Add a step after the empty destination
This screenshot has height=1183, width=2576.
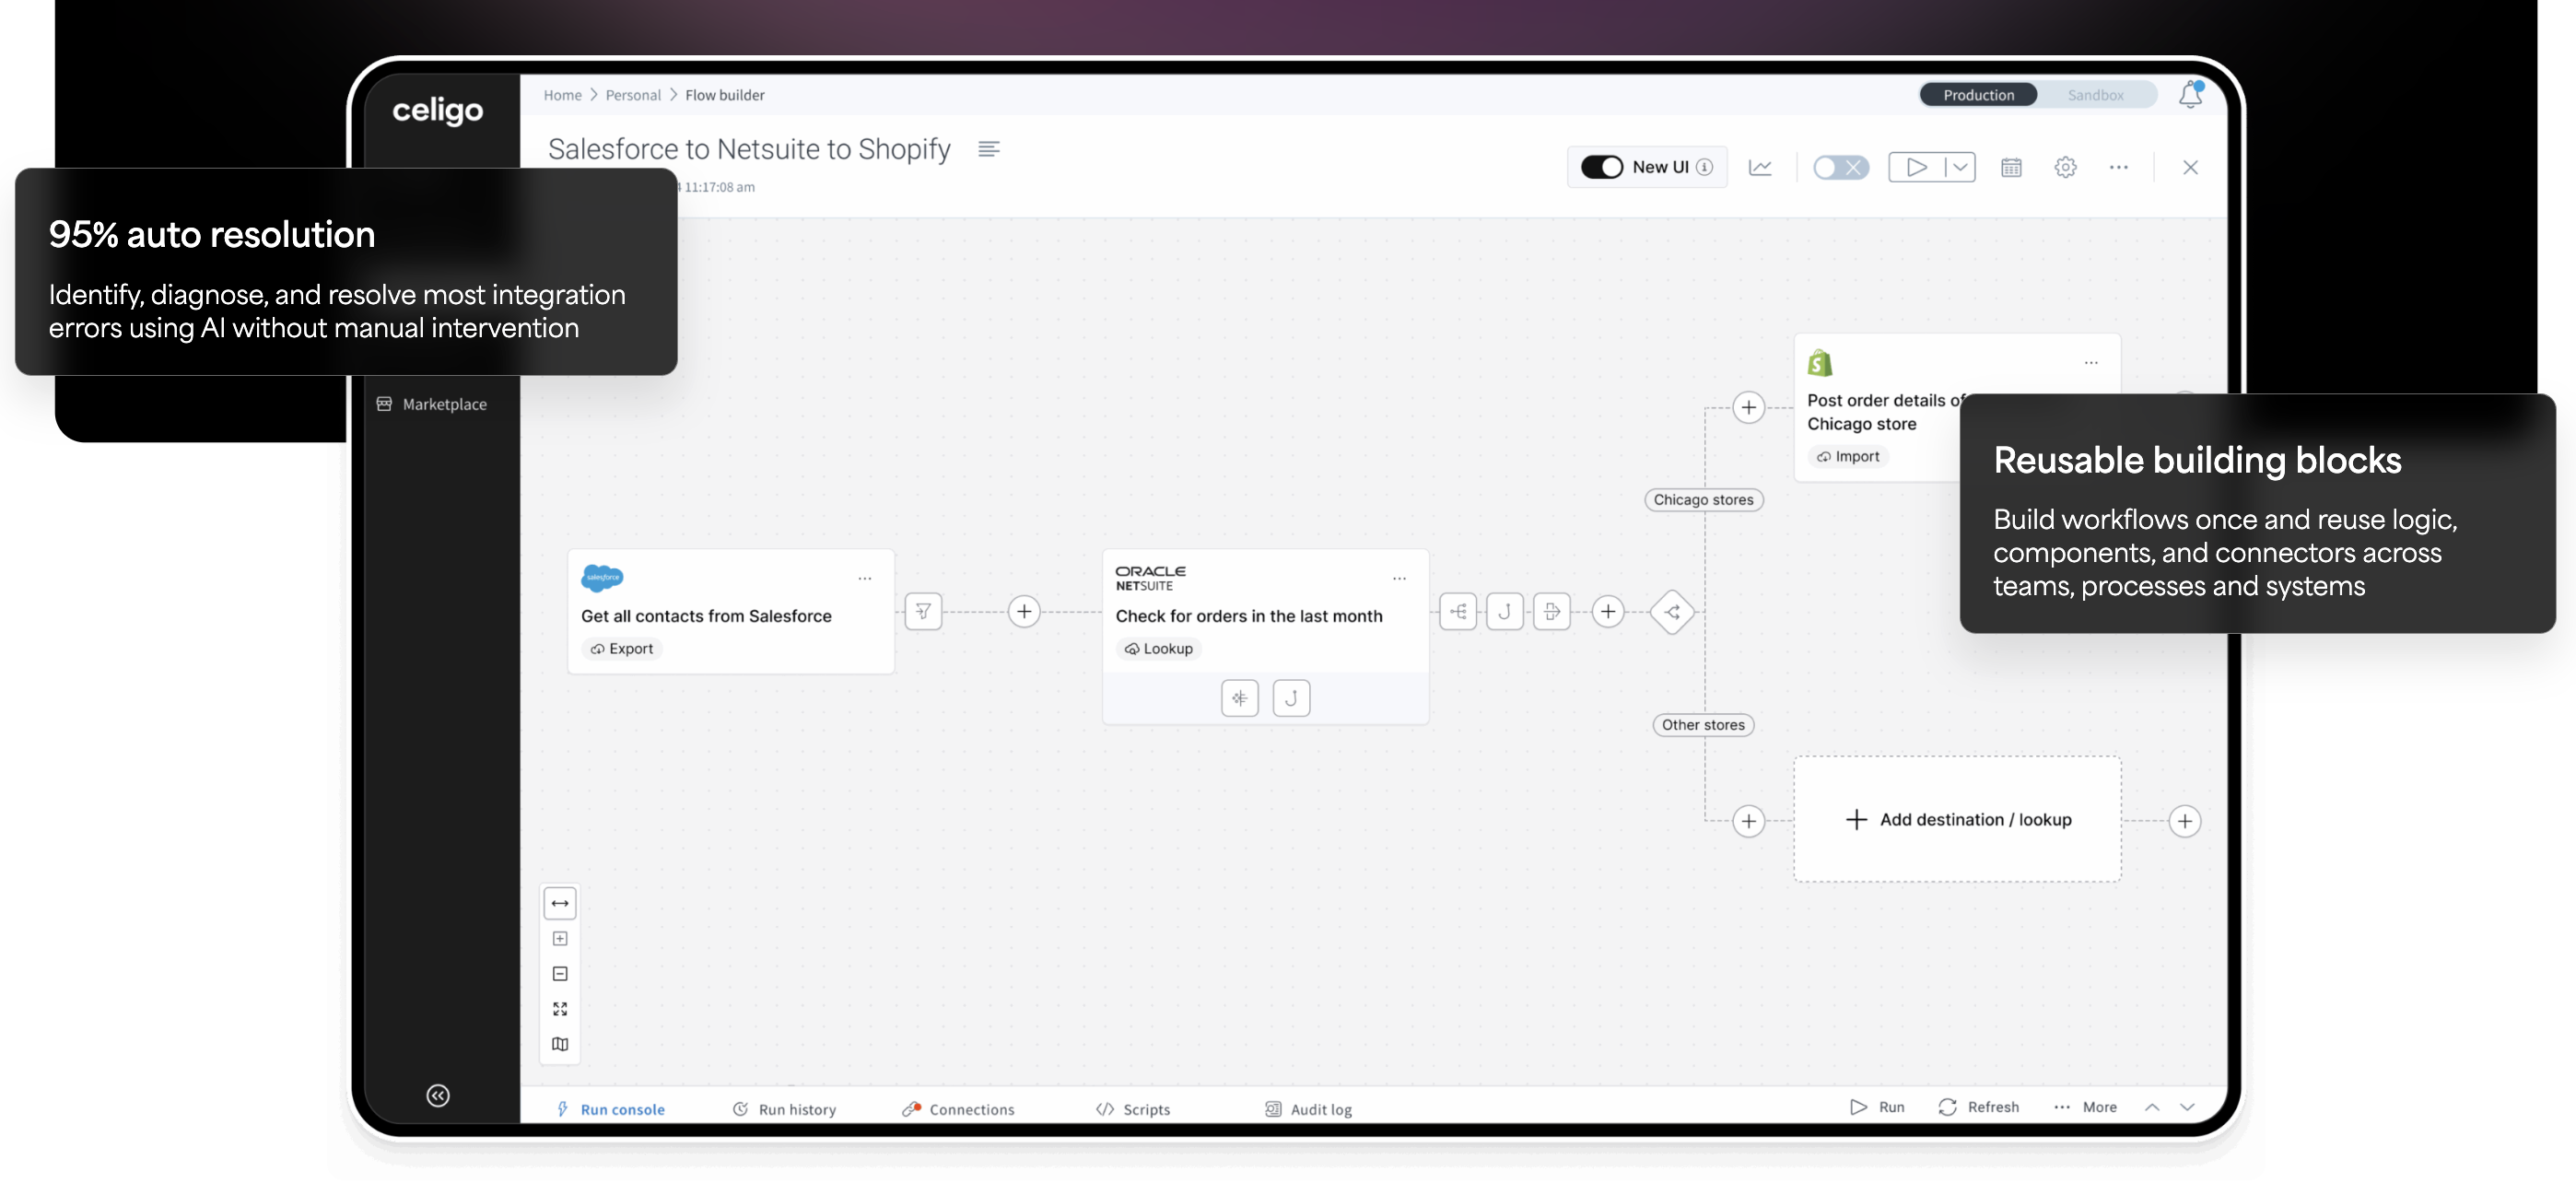[x=2185, y=821]
